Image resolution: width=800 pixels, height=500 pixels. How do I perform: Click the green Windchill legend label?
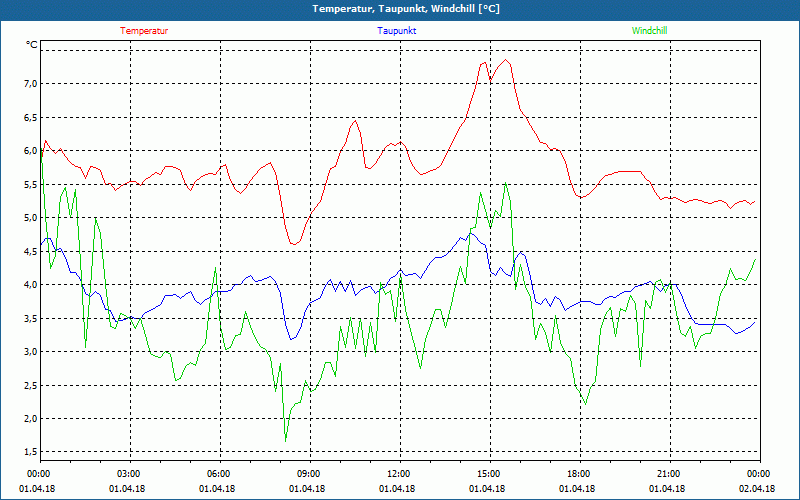(649, 31)
